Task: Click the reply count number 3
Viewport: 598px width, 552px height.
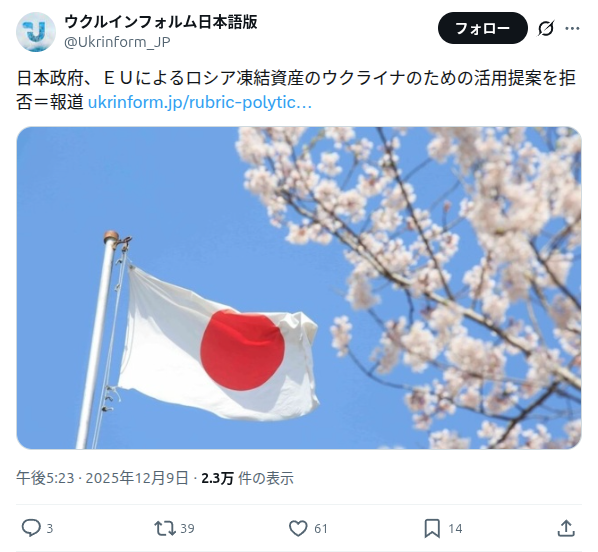Action: pyautogui.click(x=50, y=529)
